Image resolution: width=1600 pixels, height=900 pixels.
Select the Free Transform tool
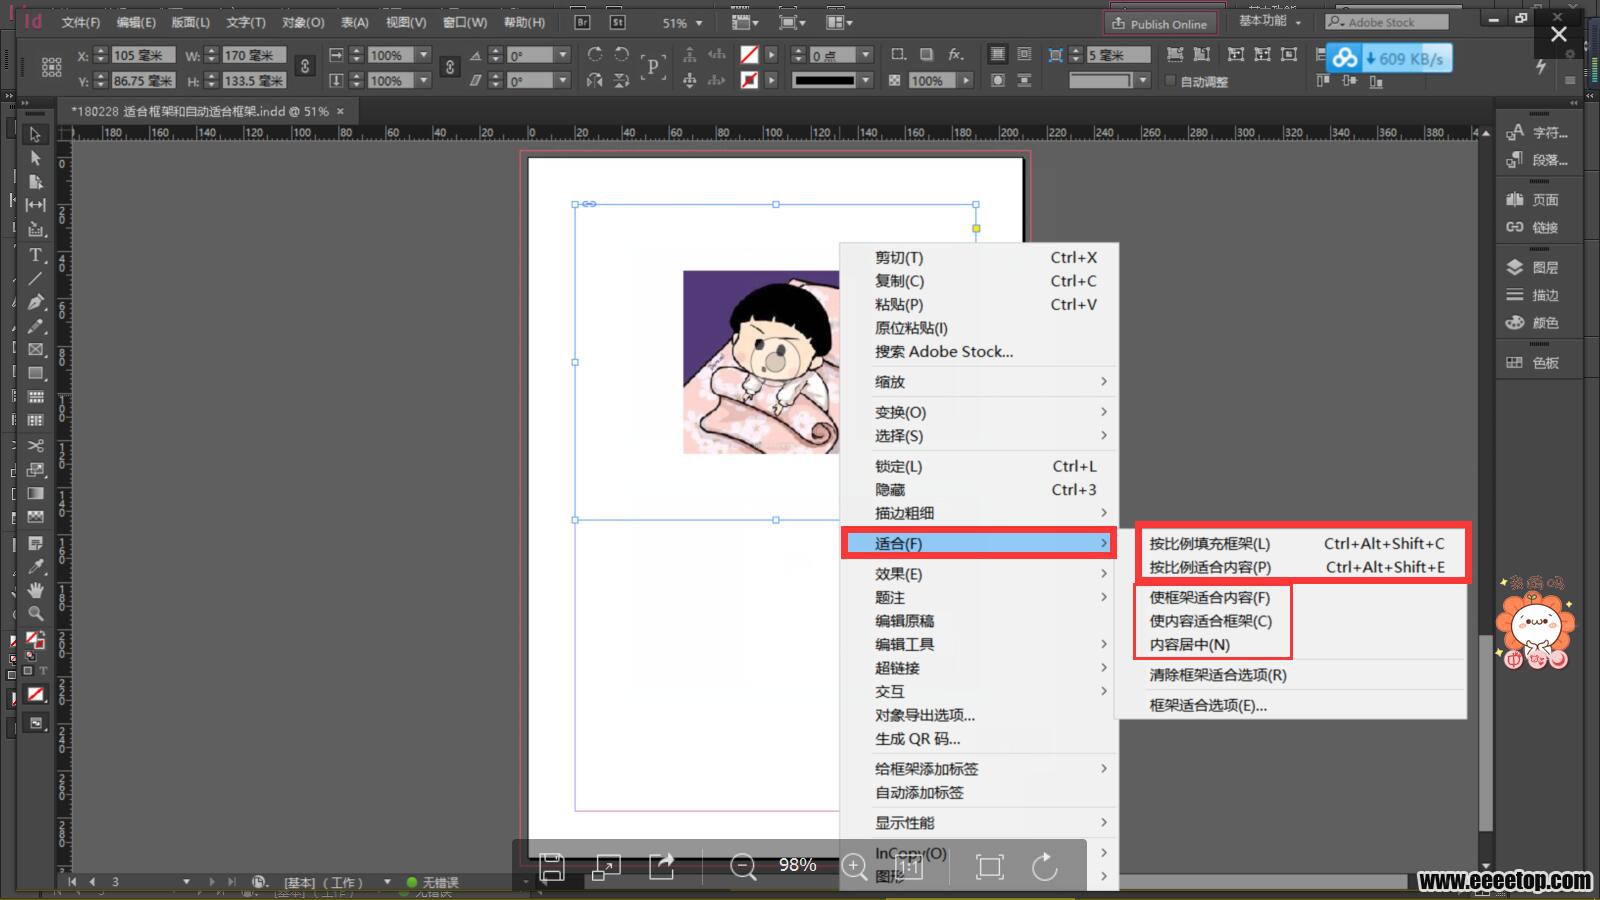pos(36,470)
